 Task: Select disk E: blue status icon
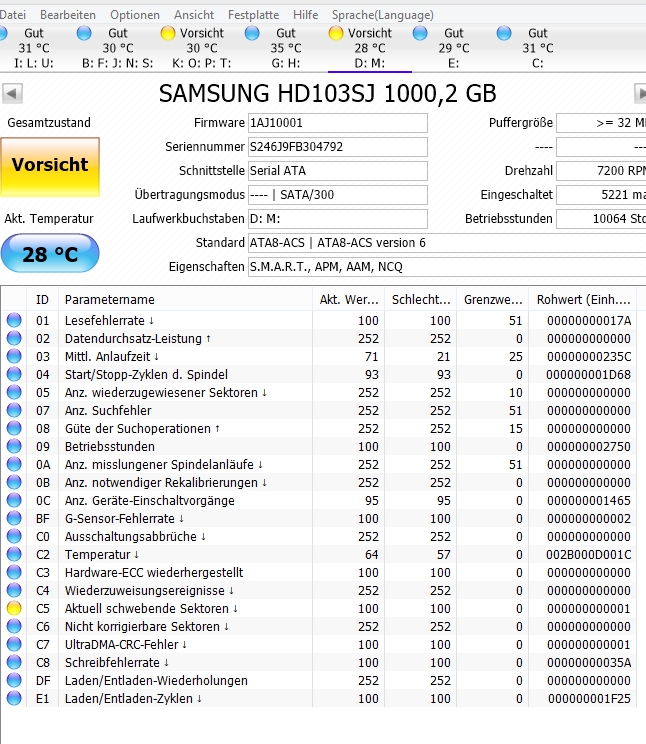point(420,33)
